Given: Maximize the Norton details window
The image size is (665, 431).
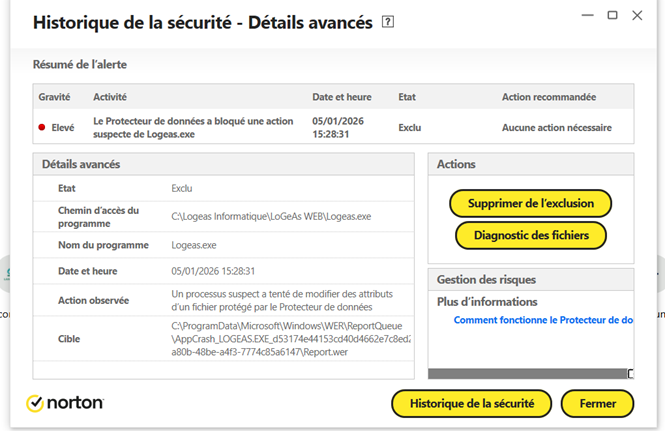Looking at the screenshot, I should pos(612,15).
